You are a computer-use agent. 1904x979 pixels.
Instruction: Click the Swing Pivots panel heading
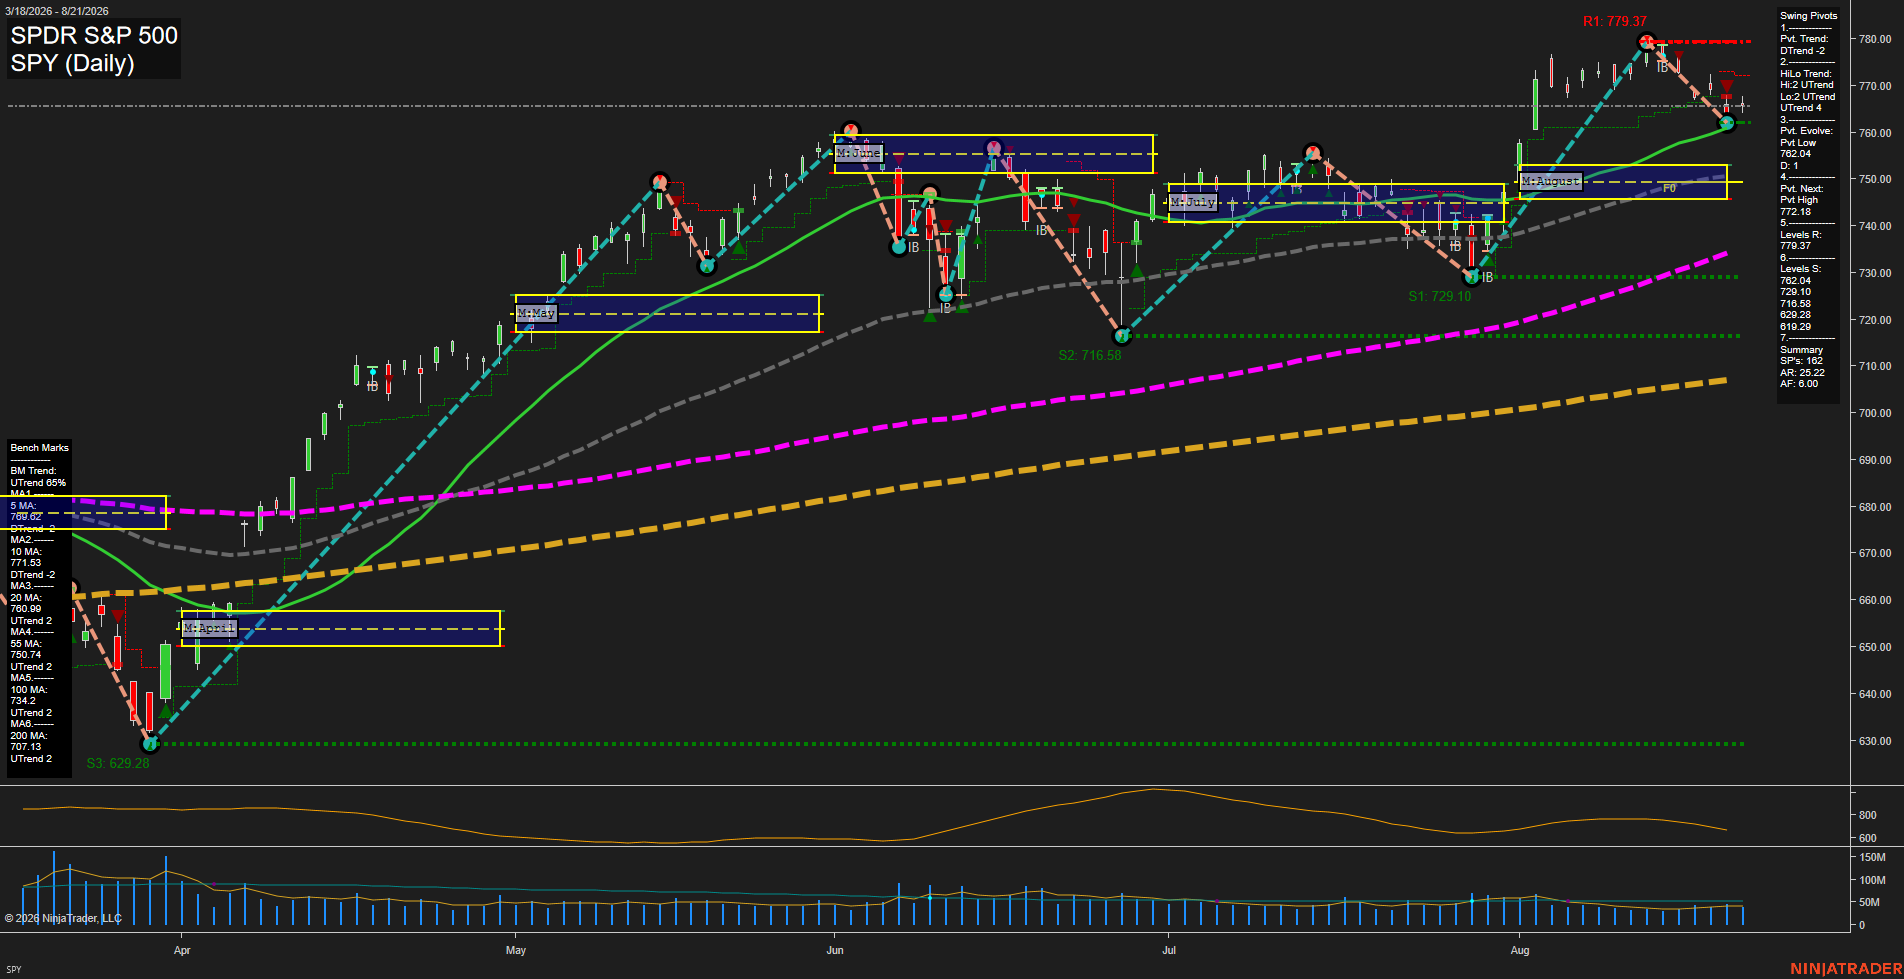point(1808,16)
